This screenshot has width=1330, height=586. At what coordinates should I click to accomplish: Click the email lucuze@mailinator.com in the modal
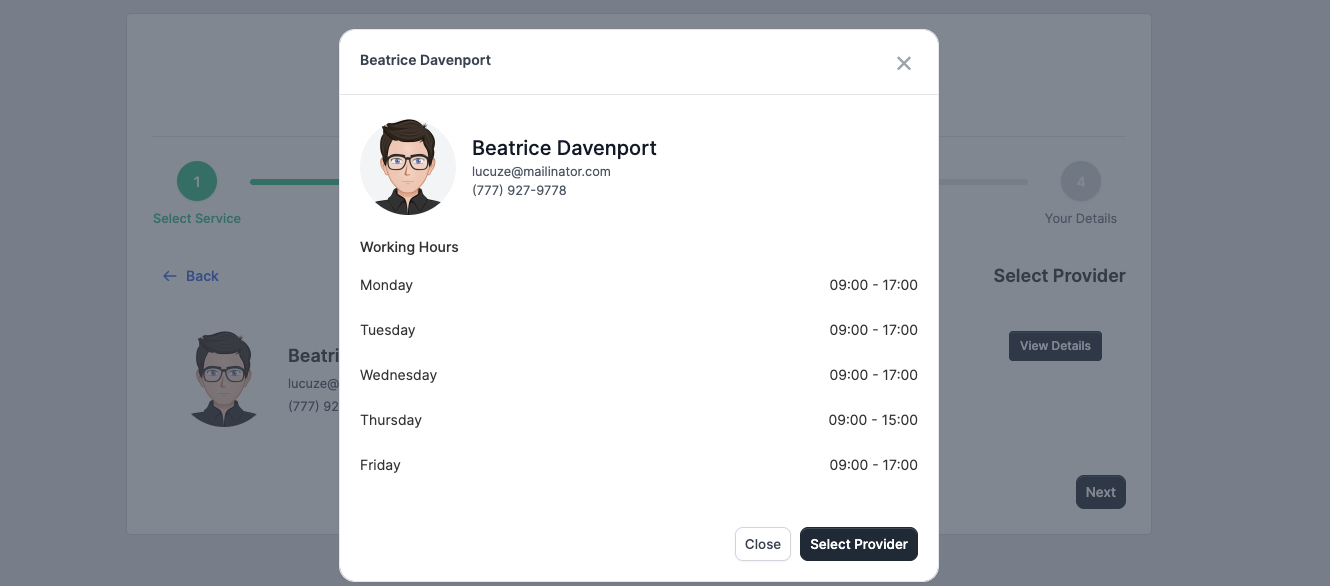(x=541, y=171)
